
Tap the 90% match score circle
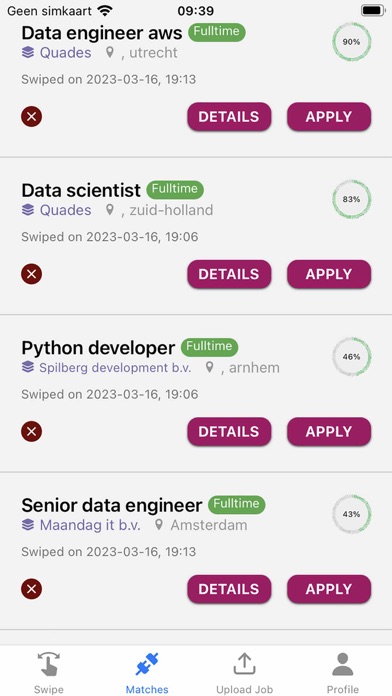pyautogui.click(x=352, y=42)
